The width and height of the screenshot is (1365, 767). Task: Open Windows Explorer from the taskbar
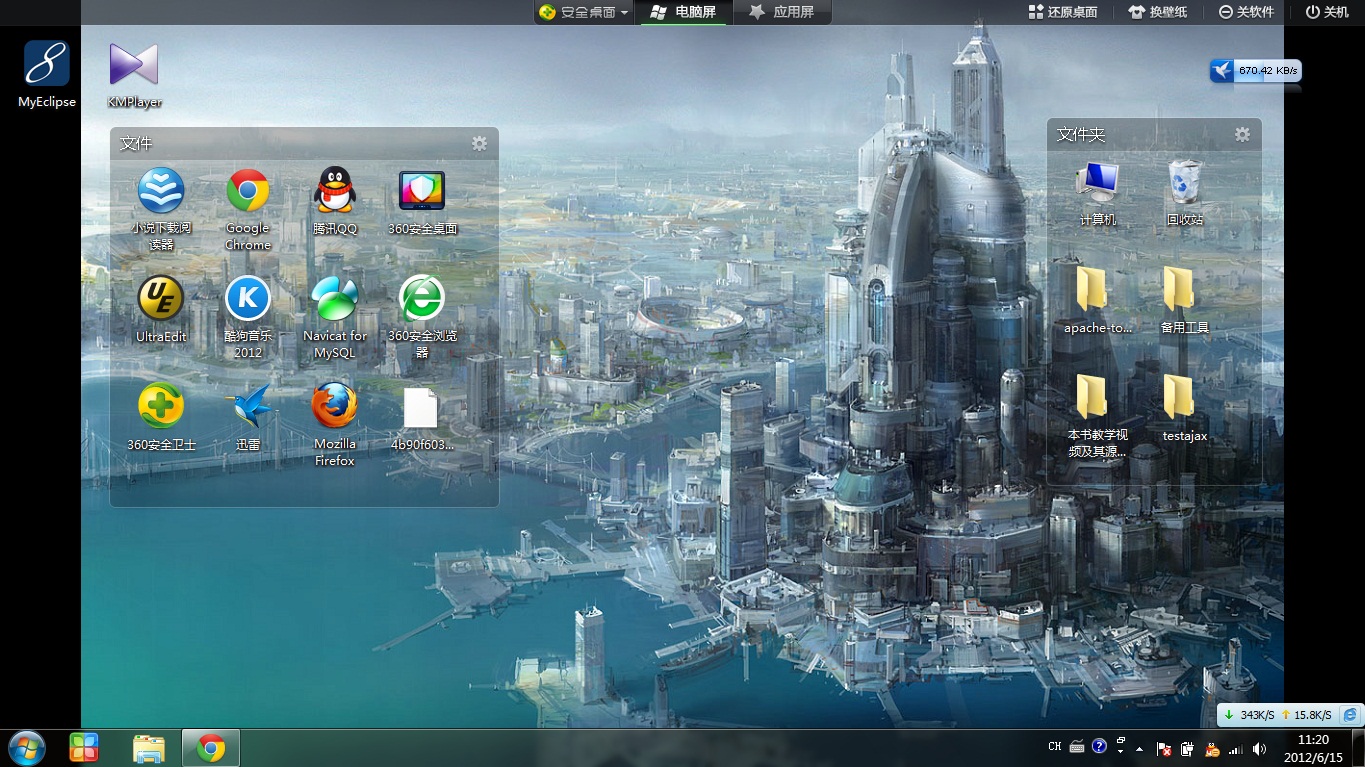coord(149,748)
